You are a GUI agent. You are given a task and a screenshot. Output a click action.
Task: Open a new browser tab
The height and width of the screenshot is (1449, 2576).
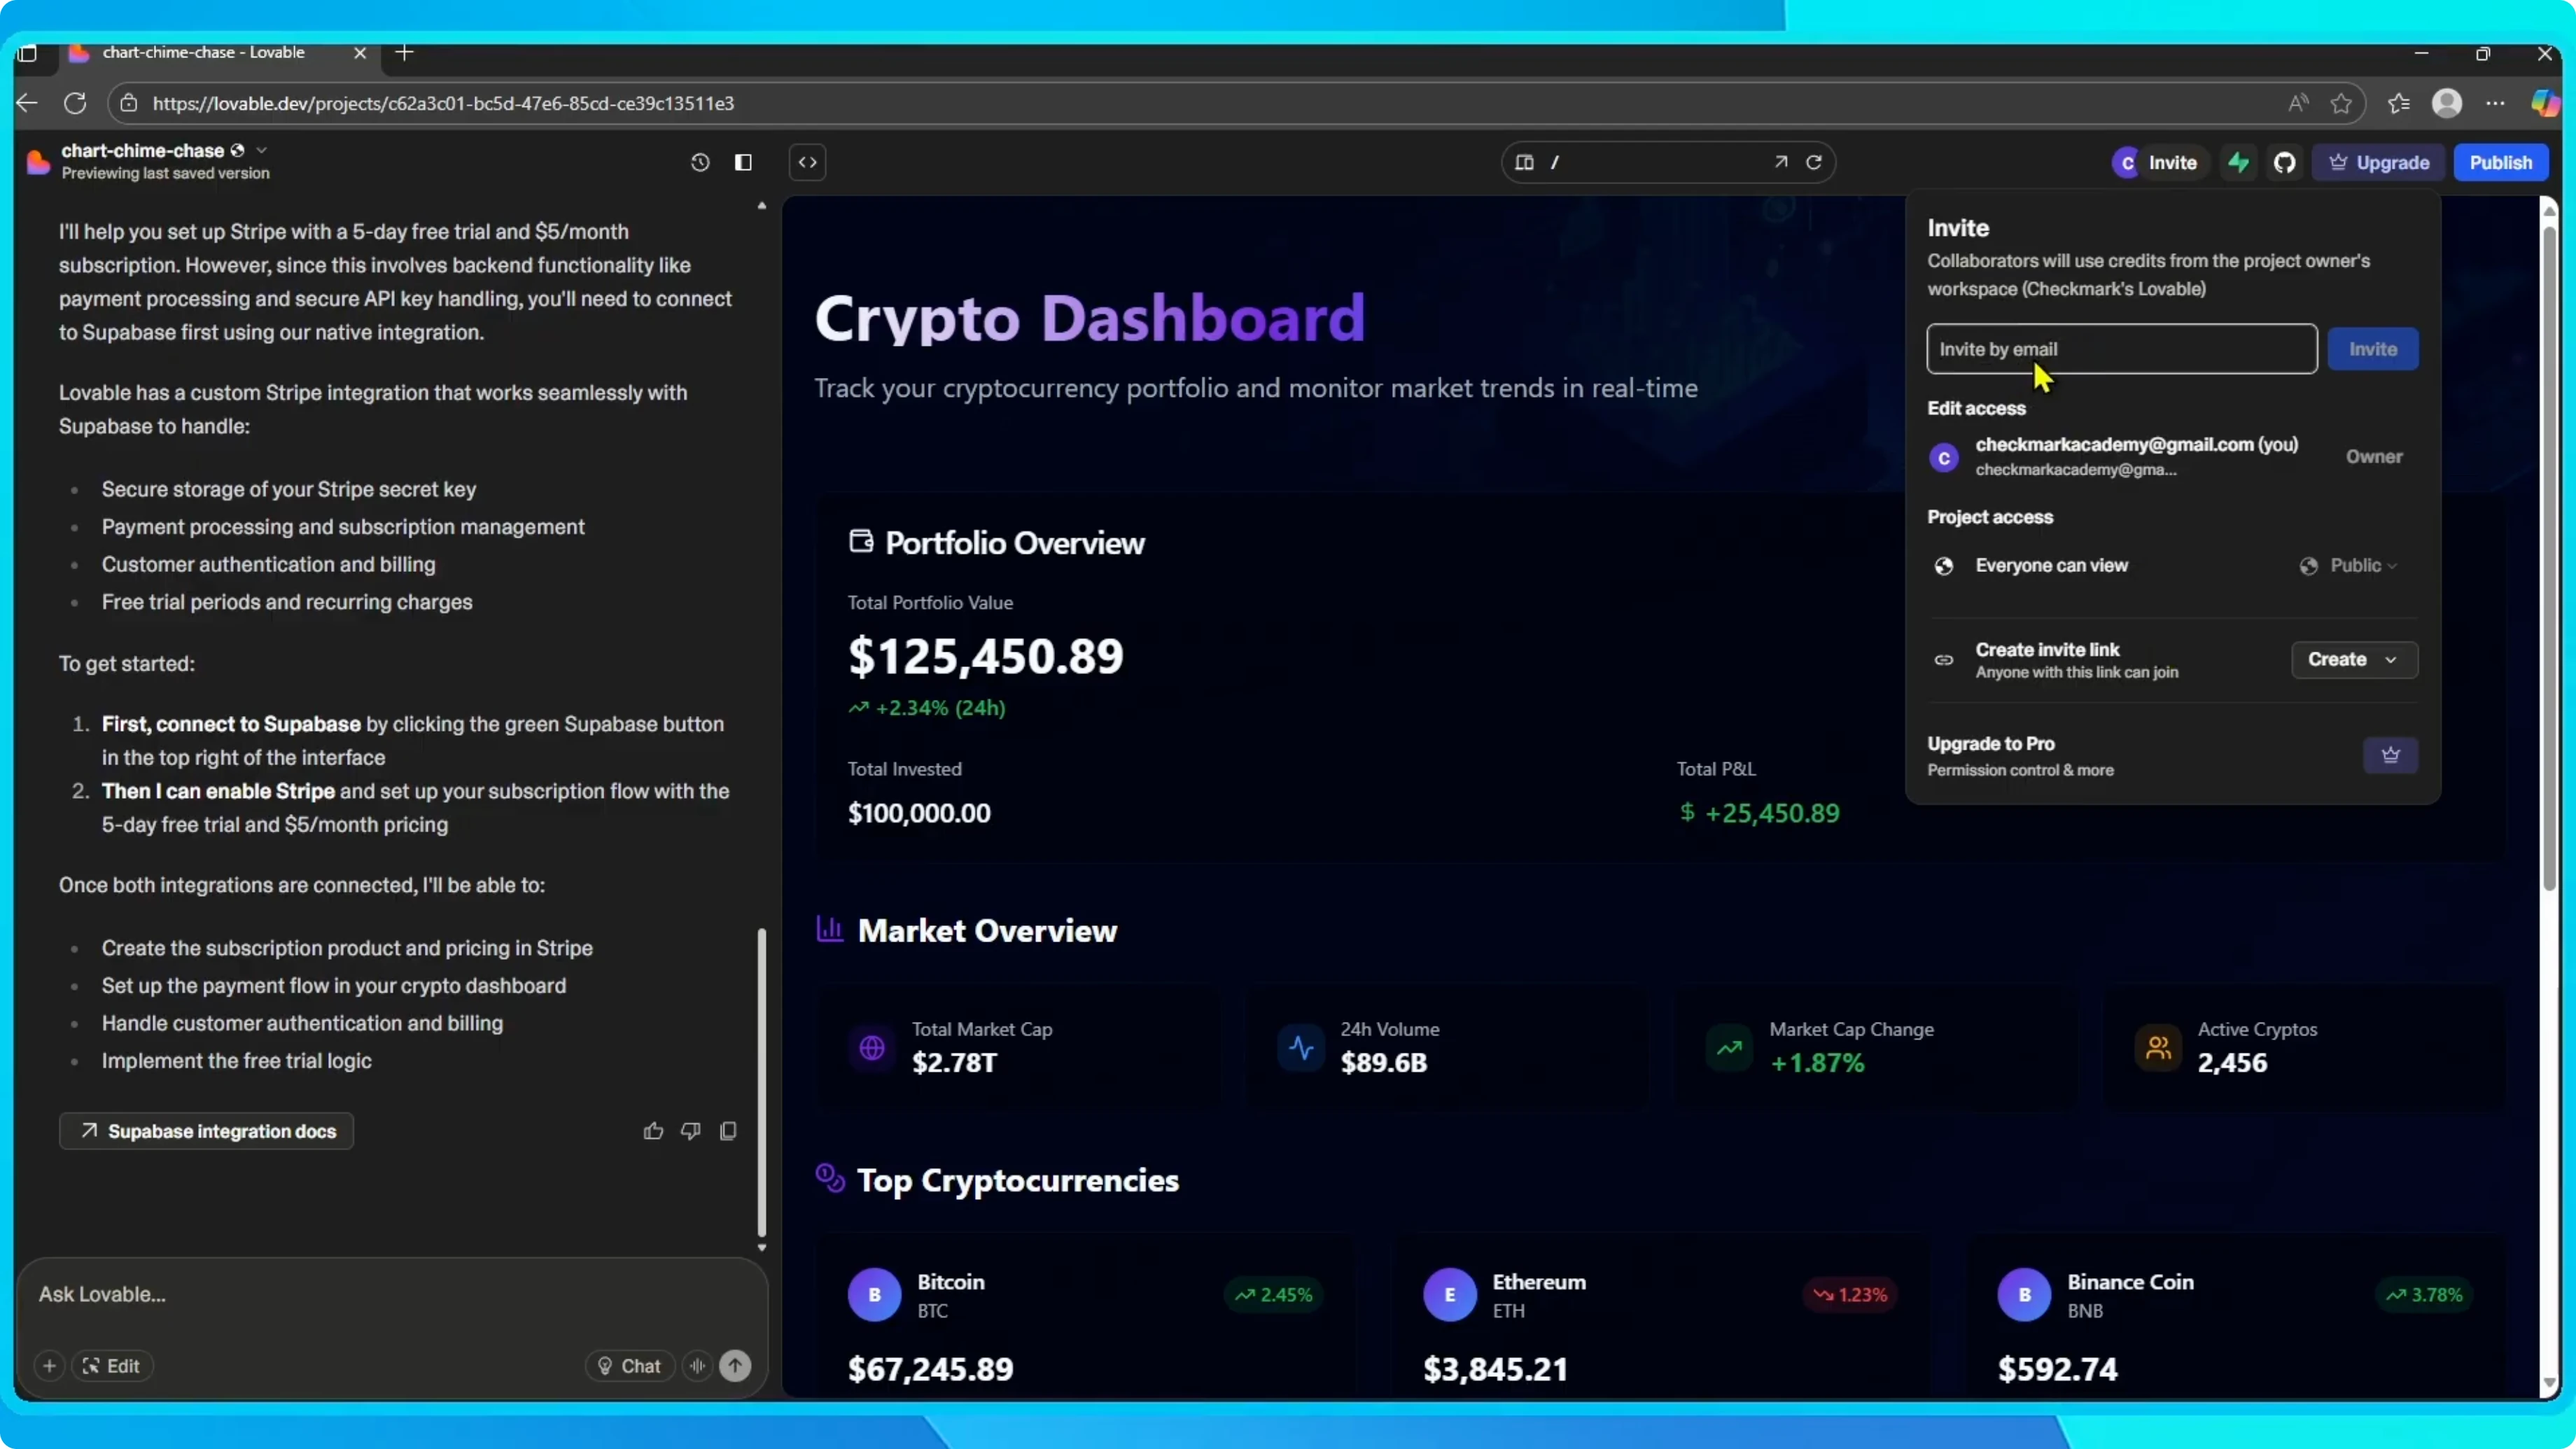coord(404,53)
